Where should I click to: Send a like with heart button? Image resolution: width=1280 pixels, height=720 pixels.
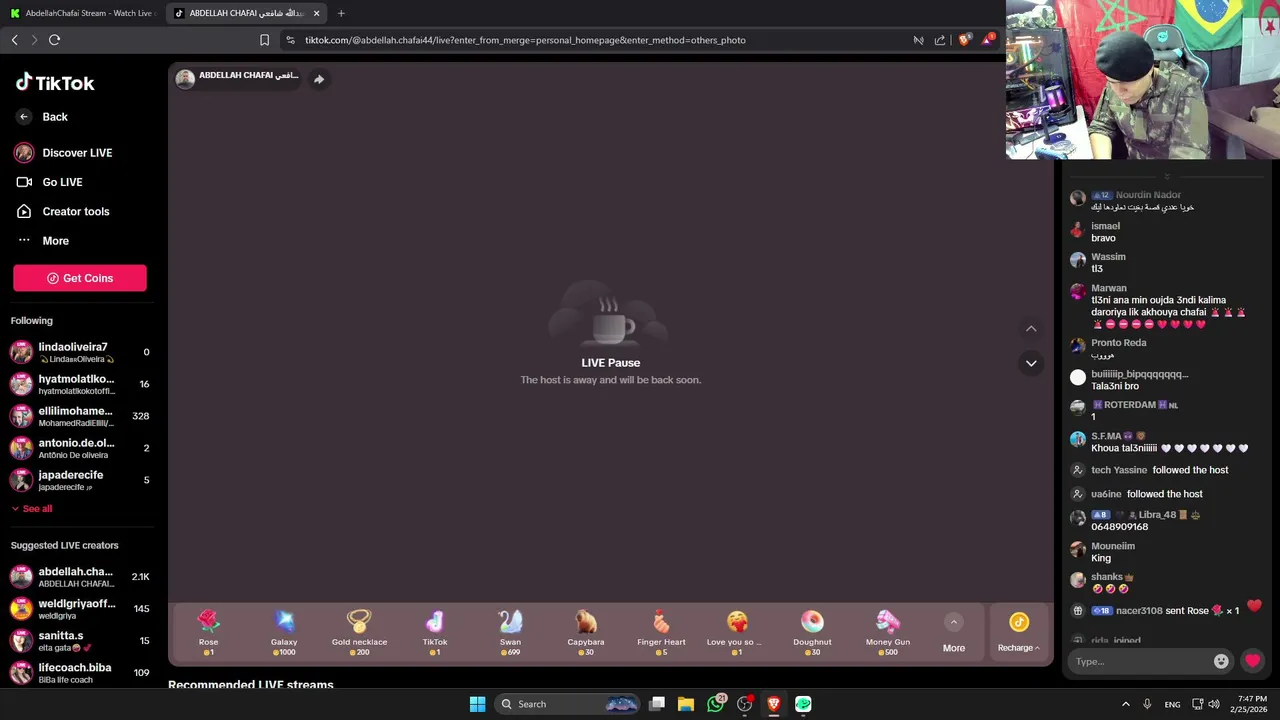[x=1252, y=661]
